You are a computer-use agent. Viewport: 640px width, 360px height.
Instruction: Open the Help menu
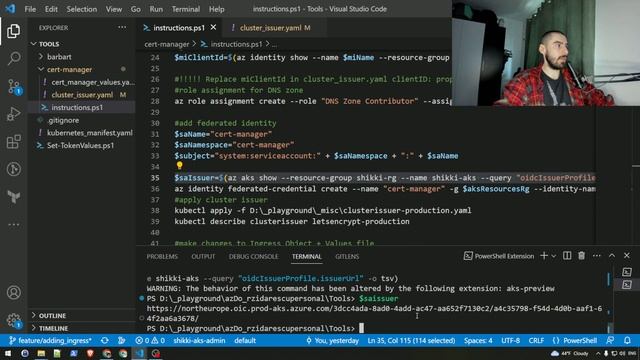217,9
